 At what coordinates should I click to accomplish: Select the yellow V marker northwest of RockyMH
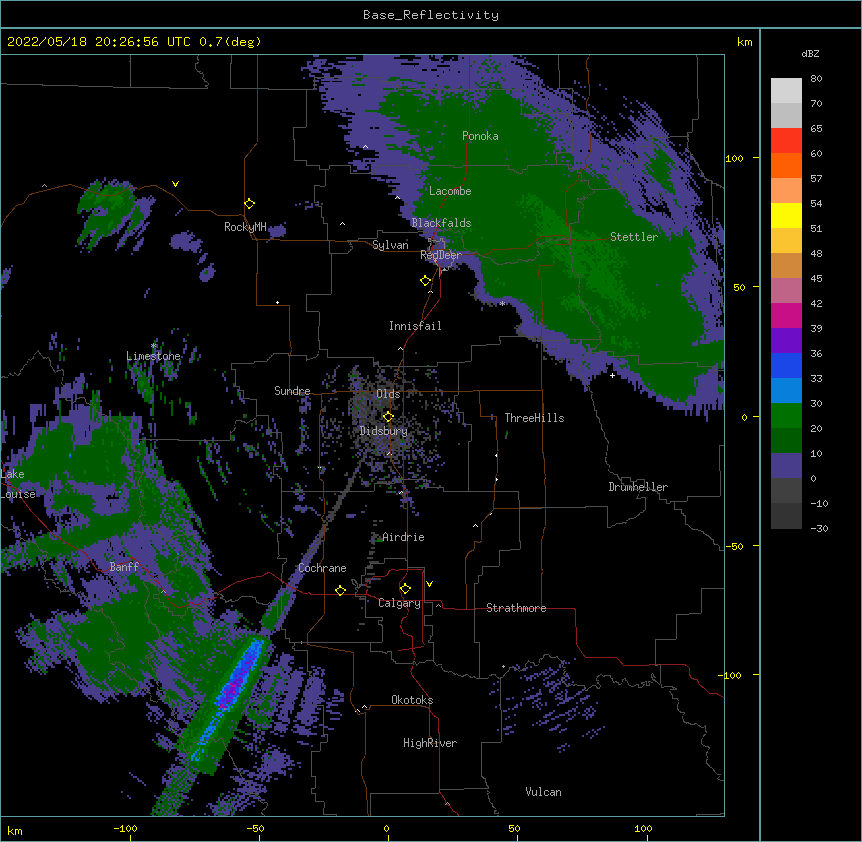[175, 184]
